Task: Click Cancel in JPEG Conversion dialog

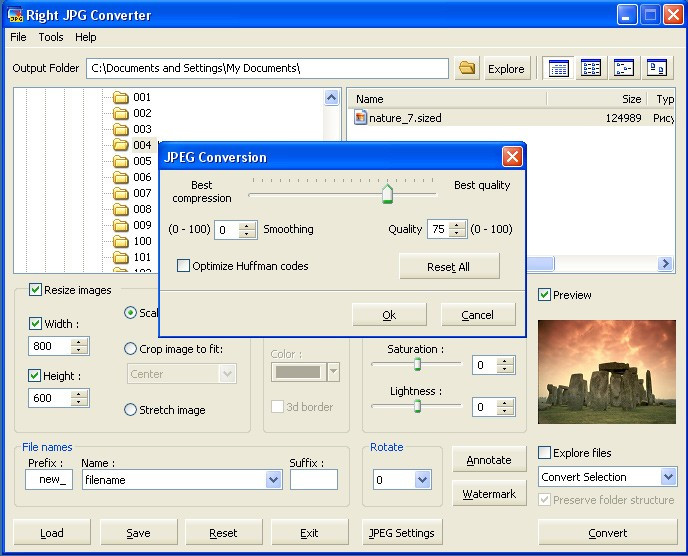Action: coord(477,315)
